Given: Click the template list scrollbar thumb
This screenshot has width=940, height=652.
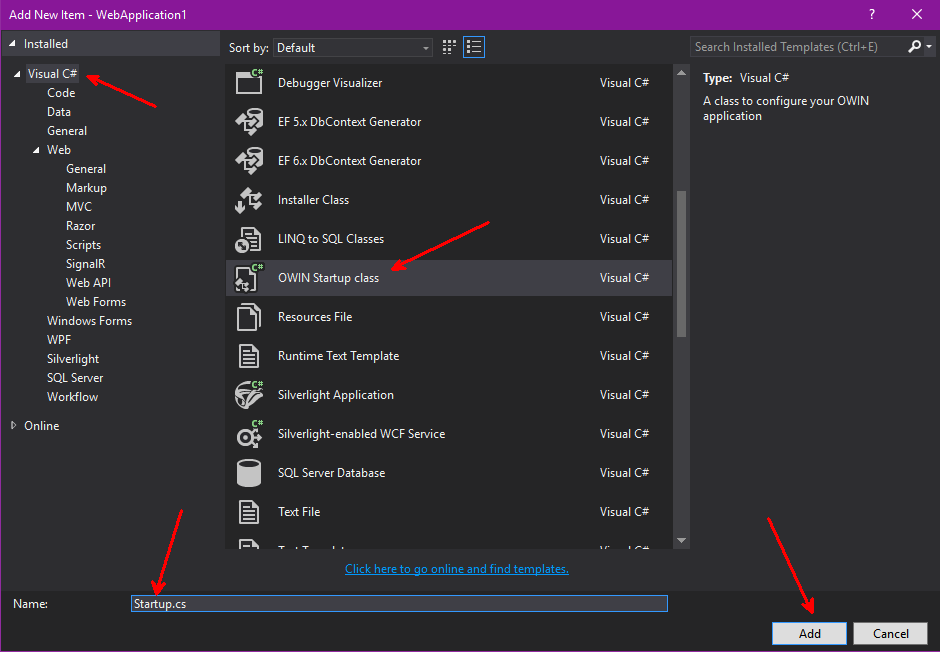Looking at the screenshot, I should (682, 264).
